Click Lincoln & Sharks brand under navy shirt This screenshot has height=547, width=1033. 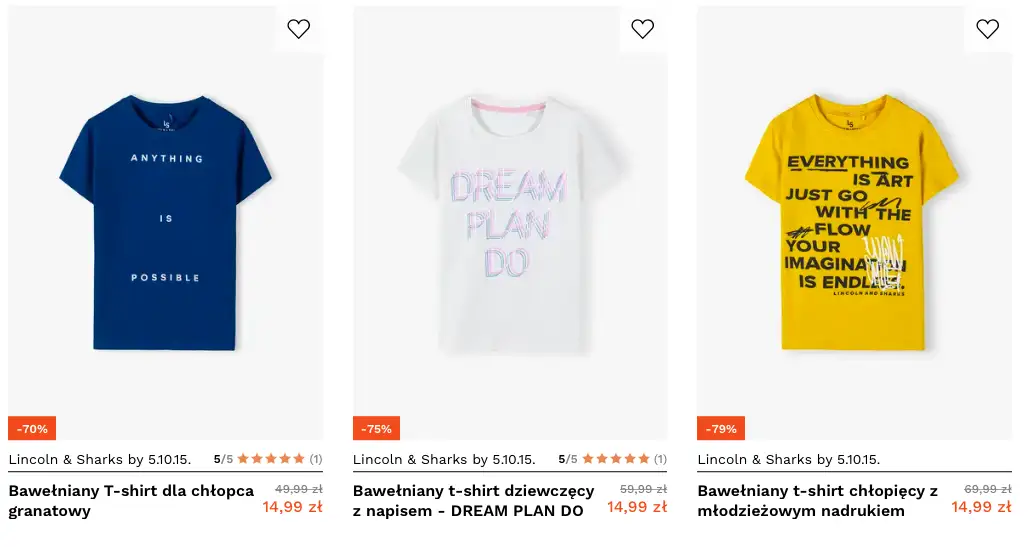[99, 460]
